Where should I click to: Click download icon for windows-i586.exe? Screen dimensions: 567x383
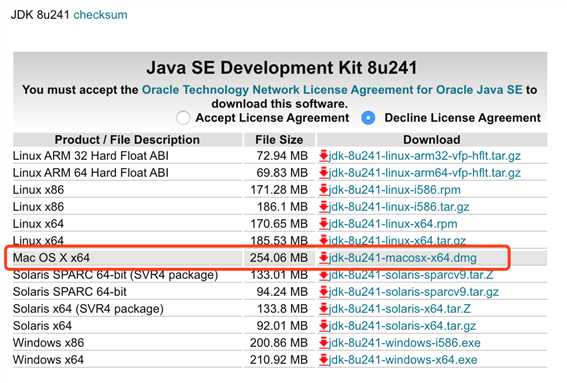324,343
